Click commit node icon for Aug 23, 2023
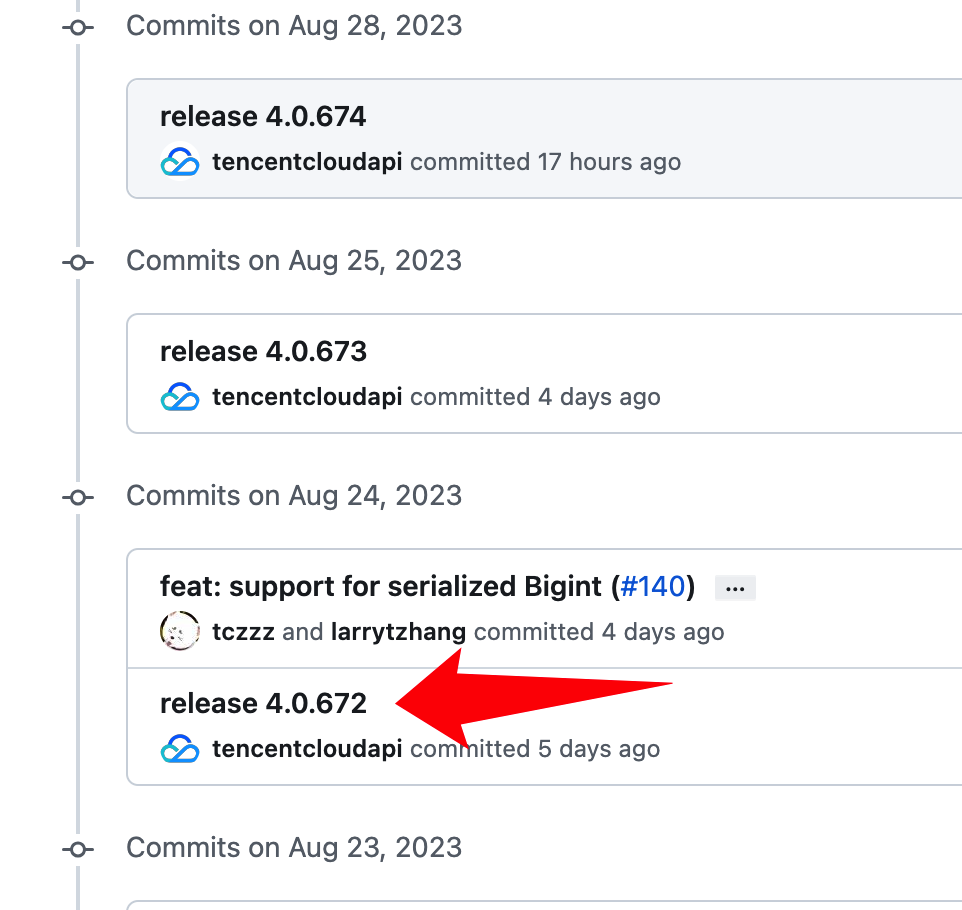 [78, 850]
